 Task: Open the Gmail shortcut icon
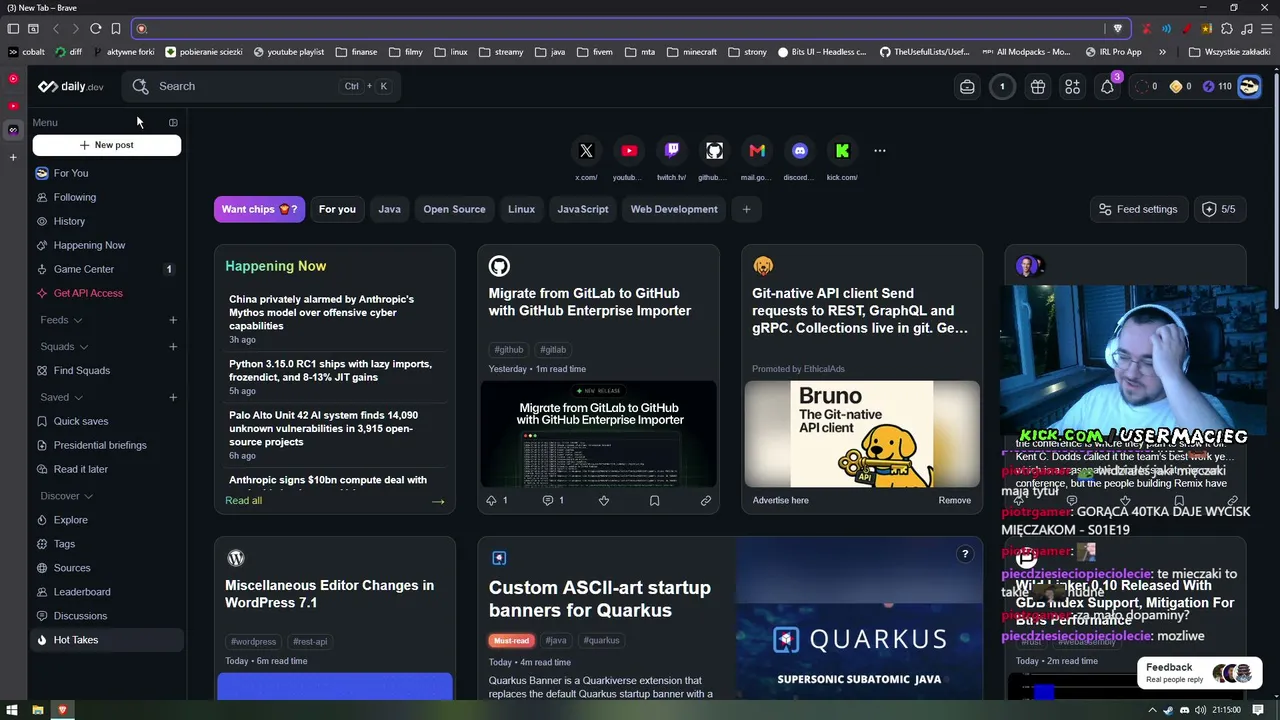757,151
